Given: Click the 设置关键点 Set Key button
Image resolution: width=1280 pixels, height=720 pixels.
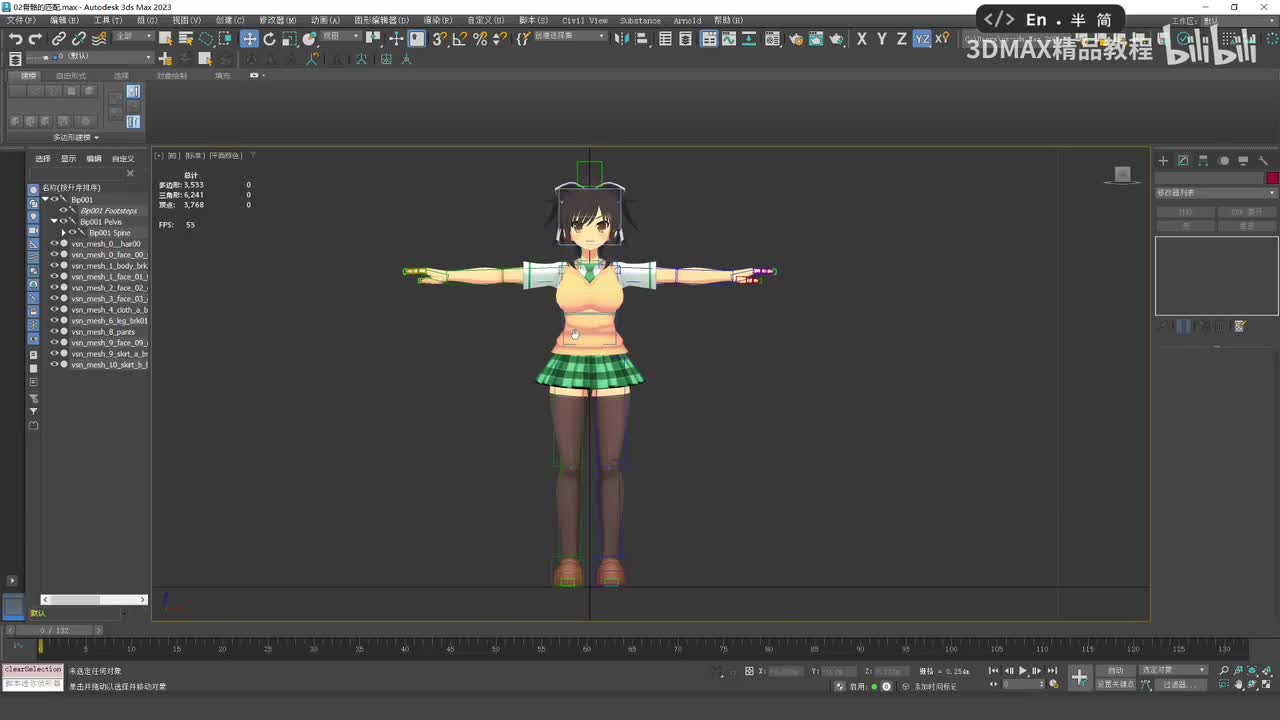Looking at the screenshot, I should [1116, 684].
